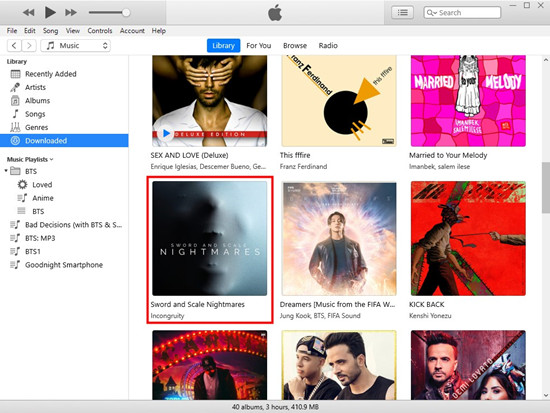The height and width of the screenshot is (413, 550).
Task: Click Jung Kook, BTS, FIFA Sound artist text
Action: pyautogui.click(x=320, y=316)
